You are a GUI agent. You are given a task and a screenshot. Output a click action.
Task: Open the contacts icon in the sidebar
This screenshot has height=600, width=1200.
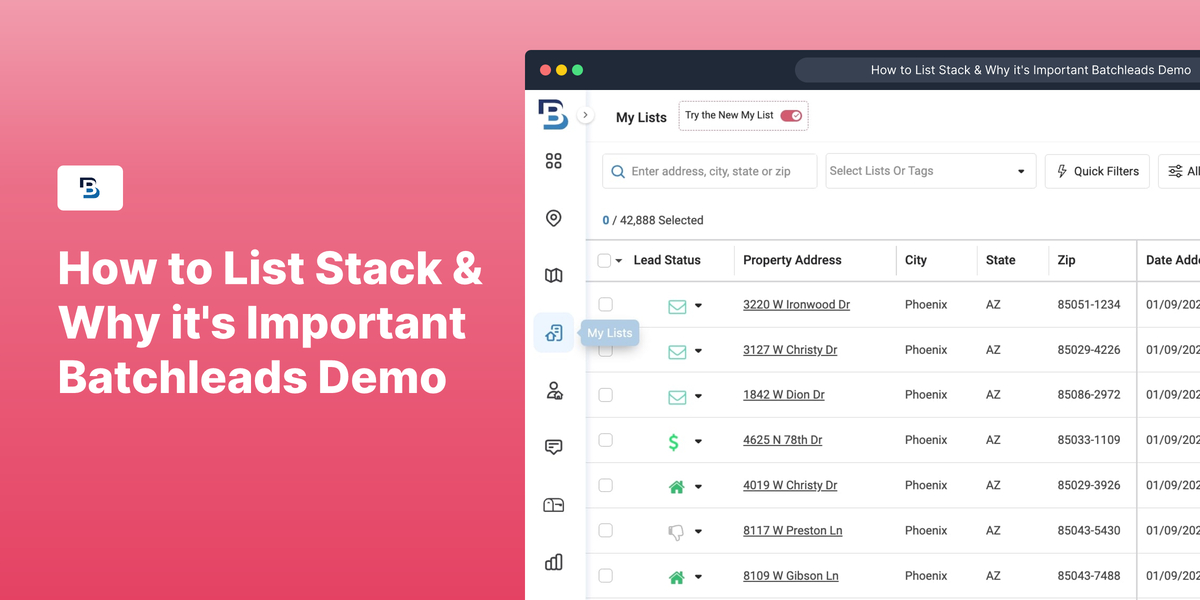pos(554,390)
